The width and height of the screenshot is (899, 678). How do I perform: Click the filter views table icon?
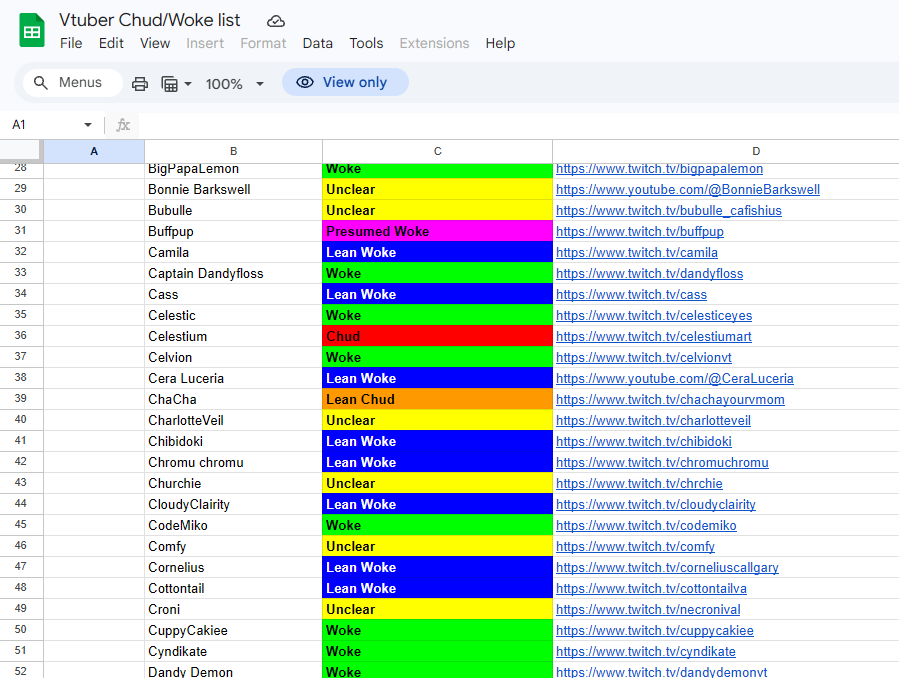tap(169, 84)
